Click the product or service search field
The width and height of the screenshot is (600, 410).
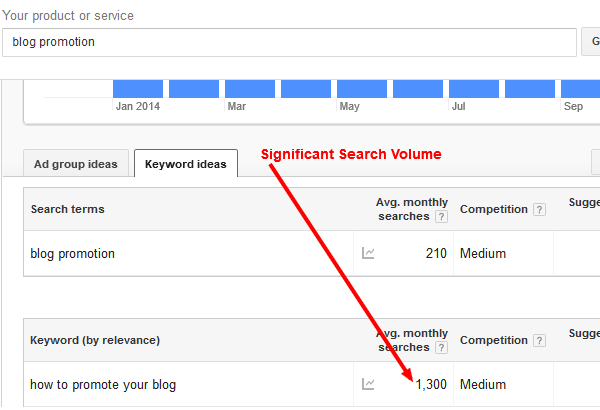coord(290,42)
